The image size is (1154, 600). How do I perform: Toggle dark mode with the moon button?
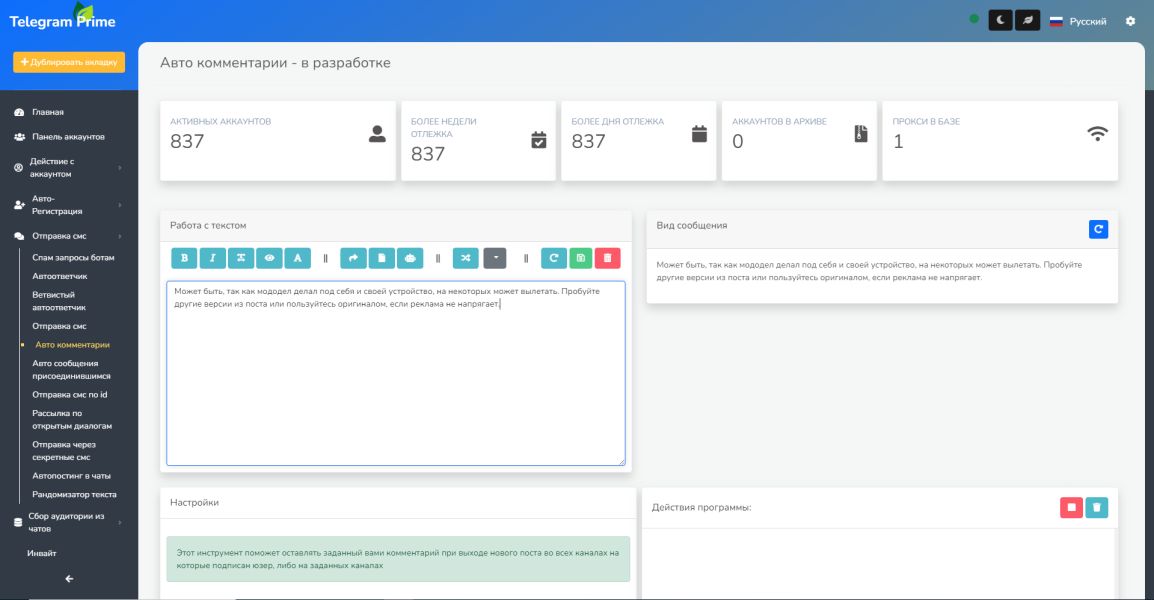[1000, 21]
